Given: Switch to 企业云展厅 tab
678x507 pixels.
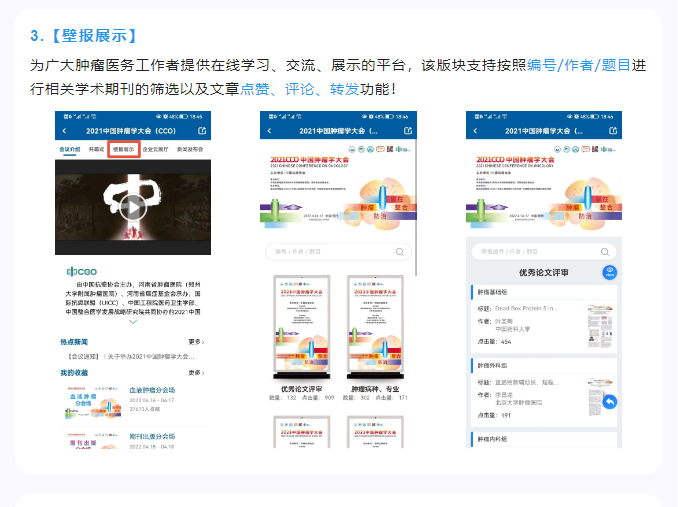Looking at the screenshot, I should (155, 149).
